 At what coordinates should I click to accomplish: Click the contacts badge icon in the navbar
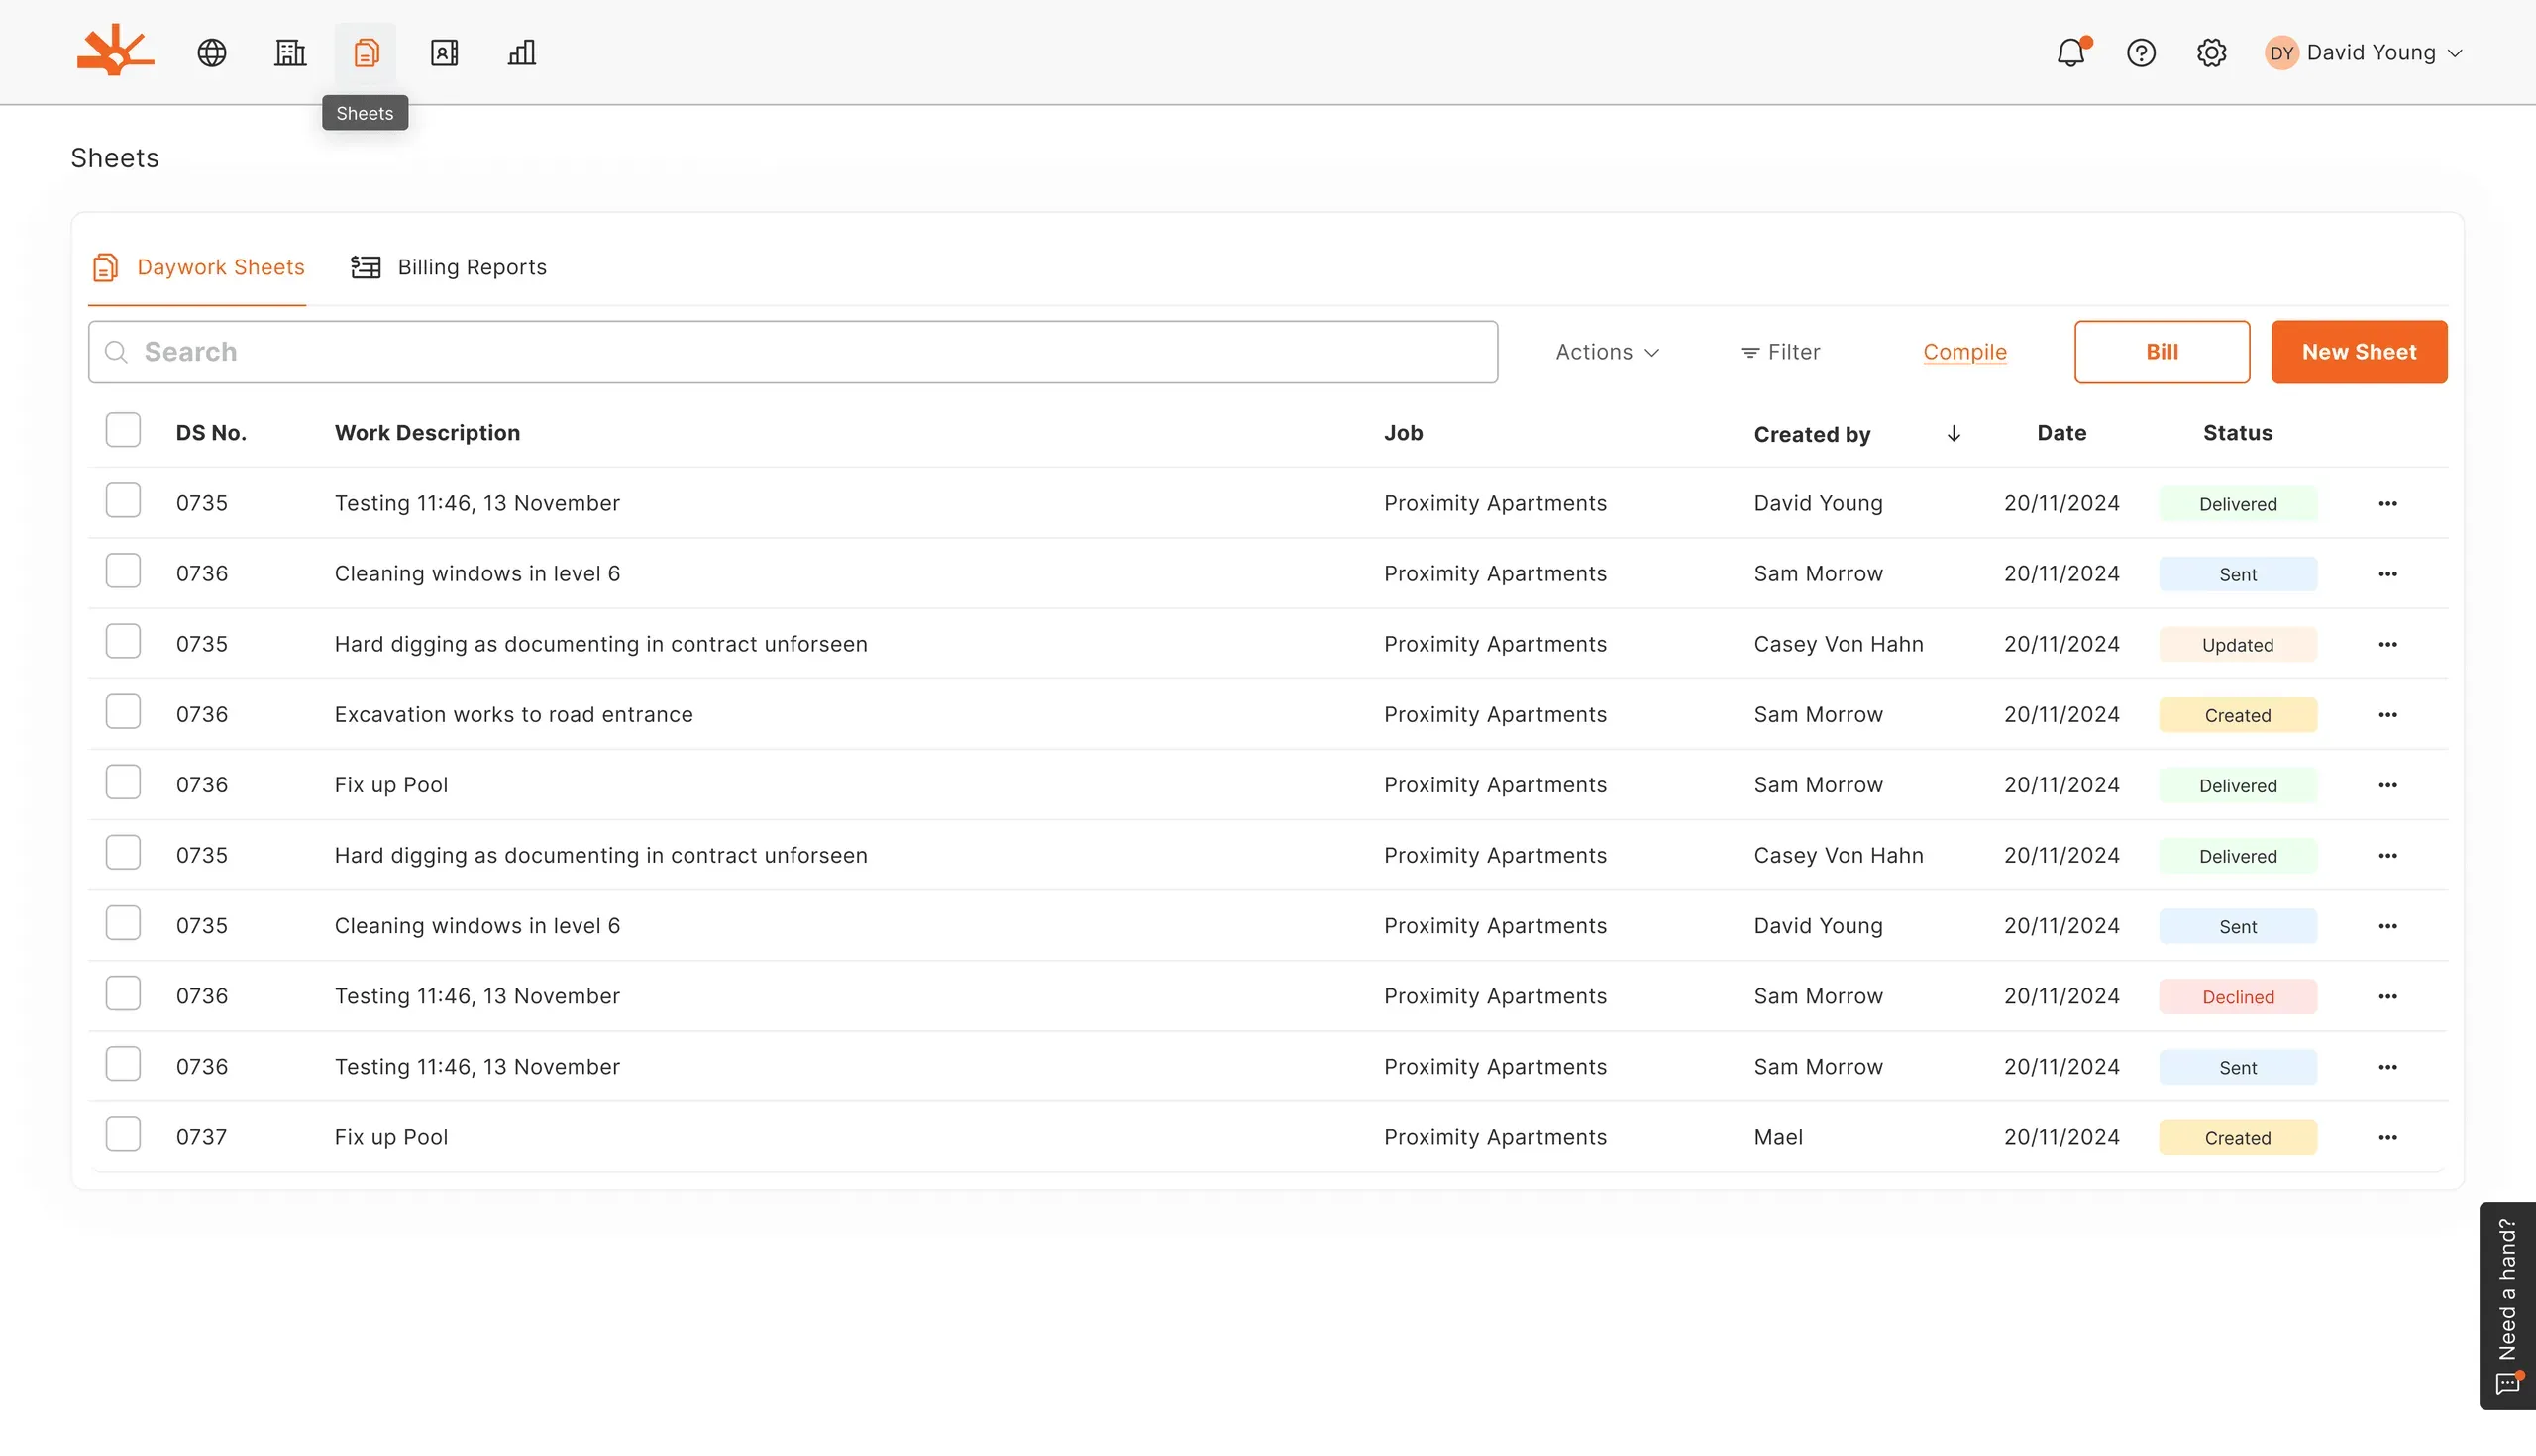pyautogui.click(x=444, y=52)
